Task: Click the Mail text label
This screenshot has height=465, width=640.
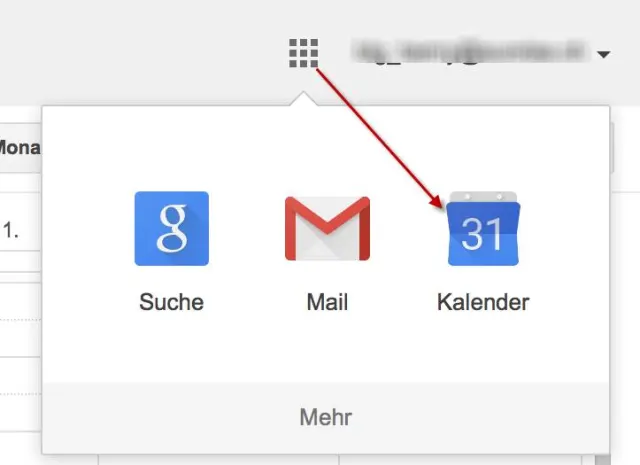Action: tap(327, 302)
